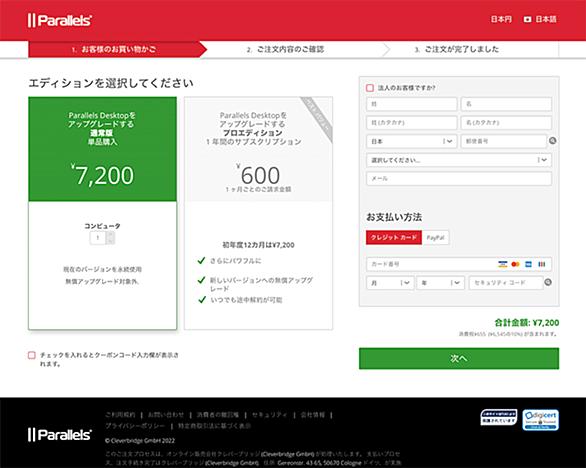Screen dimensions: 586x468
Task: Open the 年 expiry year dropdown
Action: pos(441,283)
